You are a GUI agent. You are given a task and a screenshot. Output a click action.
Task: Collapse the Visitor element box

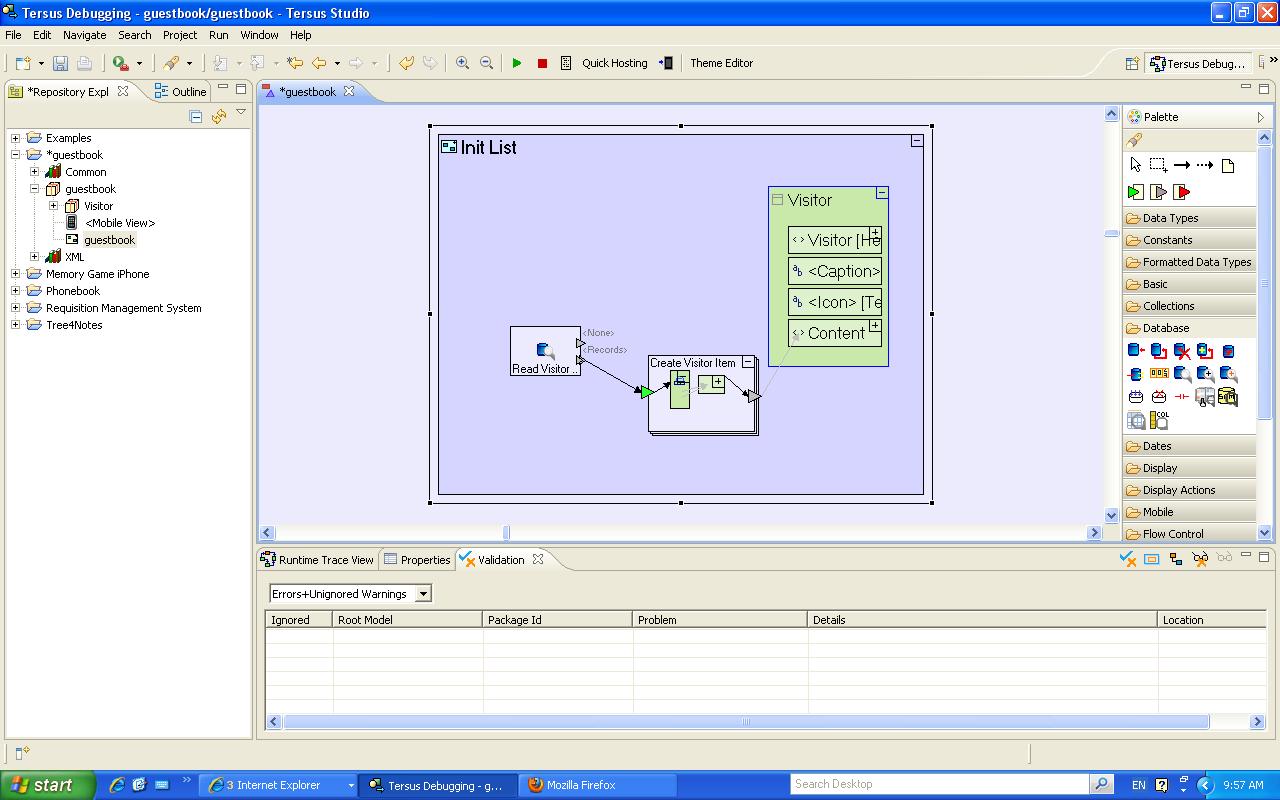882,192
